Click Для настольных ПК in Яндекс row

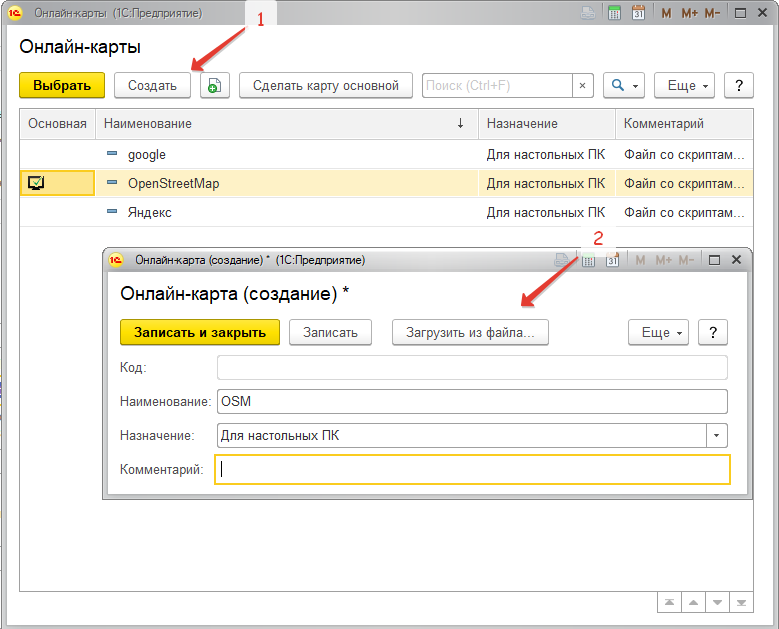click(x=546, y=213)
